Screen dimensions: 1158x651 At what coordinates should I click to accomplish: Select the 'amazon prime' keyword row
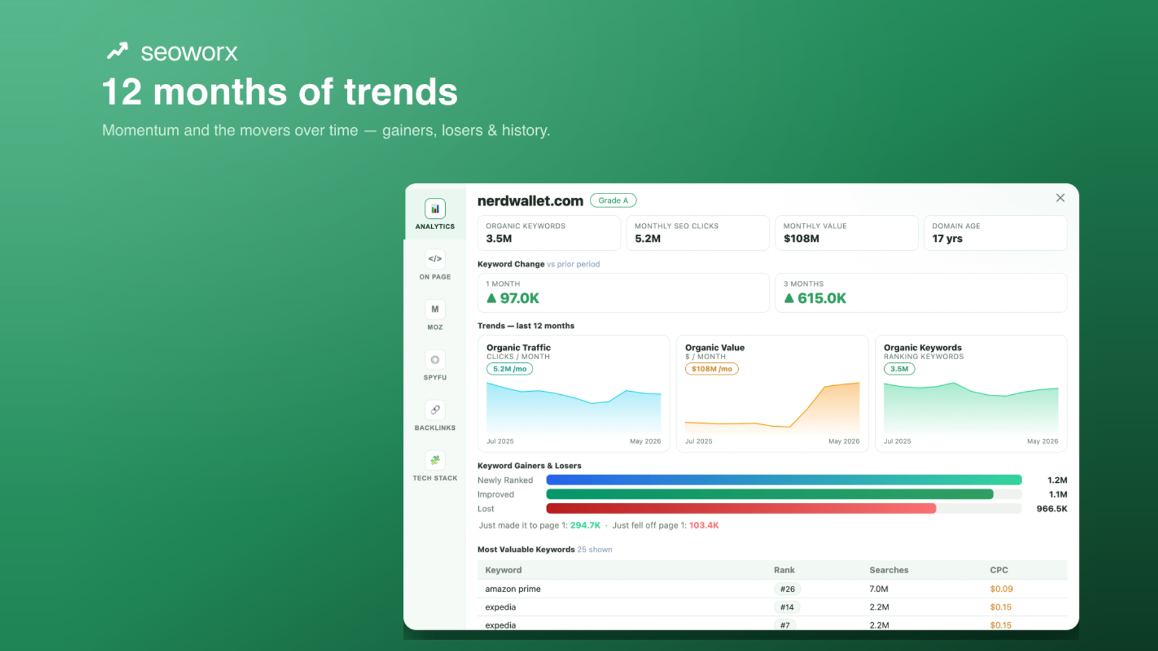[x=772, y=589]
